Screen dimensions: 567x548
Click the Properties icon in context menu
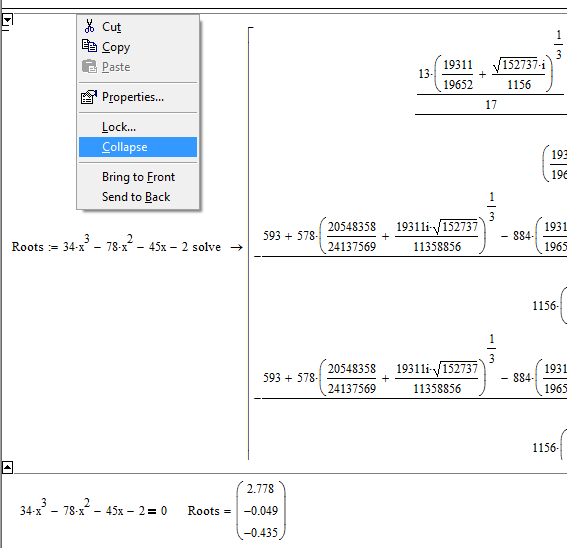tap(89, 97)
